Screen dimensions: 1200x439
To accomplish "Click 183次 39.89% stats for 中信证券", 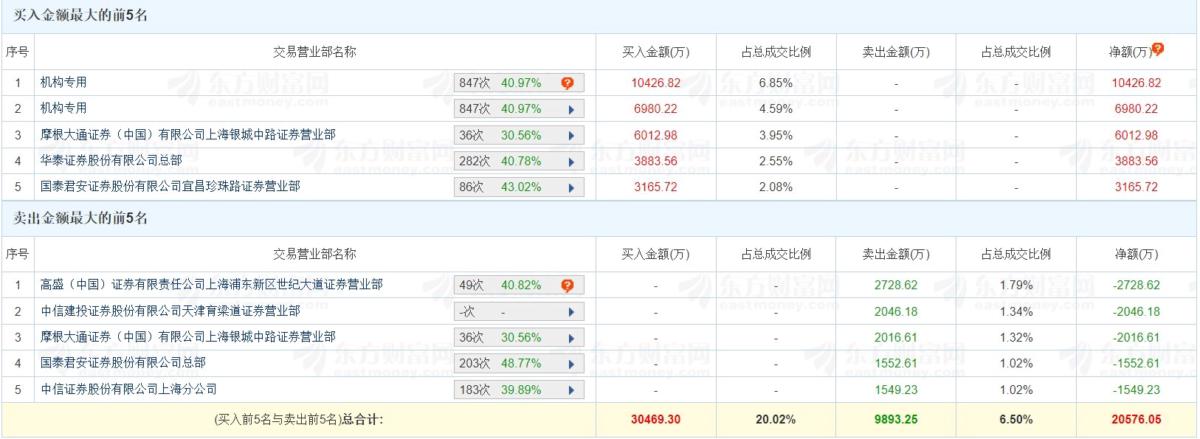I will (519, 390).
